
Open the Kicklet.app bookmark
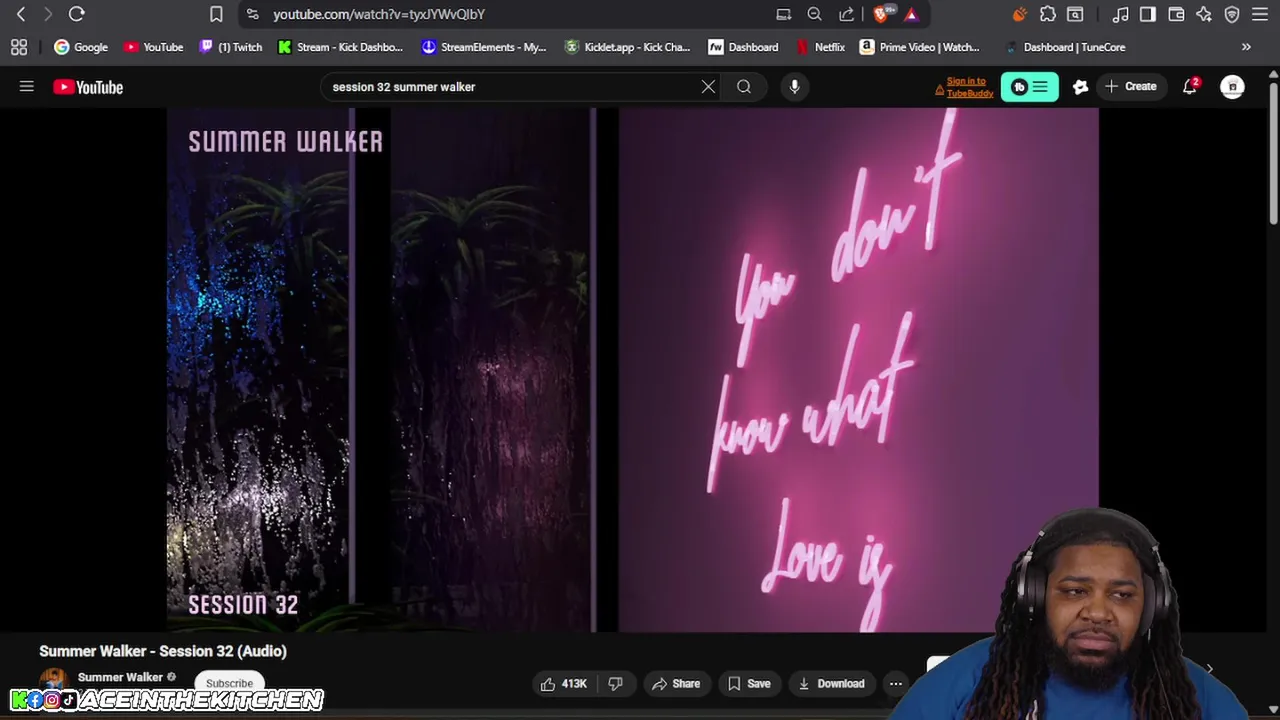pyautogui.click(x=627, y=47)
